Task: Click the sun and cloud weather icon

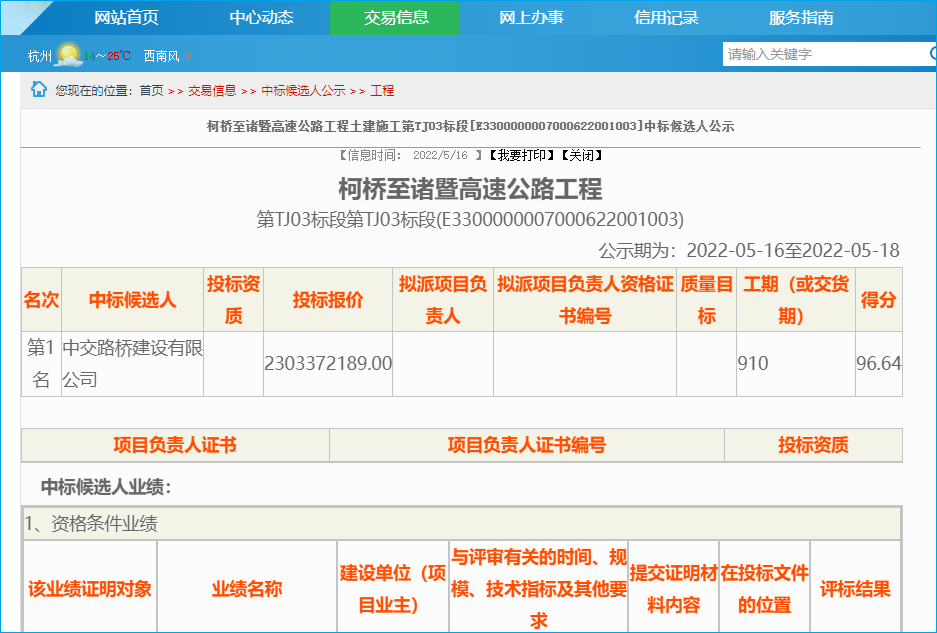Action: [x=68, y=55]
